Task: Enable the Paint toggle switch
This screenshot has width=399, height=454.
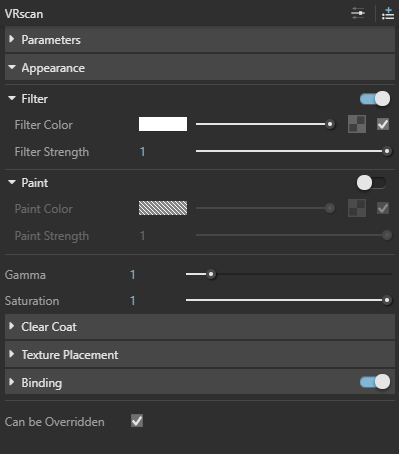Action: [x=371, y=183]
